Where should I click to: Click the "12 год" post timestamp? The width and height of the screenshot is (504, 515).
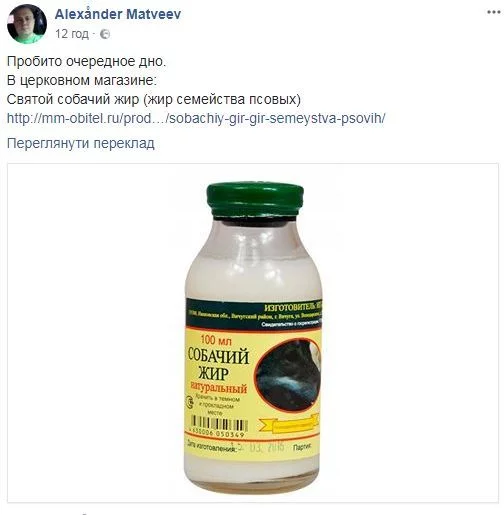pyautogui.click(x=72, y=34)
